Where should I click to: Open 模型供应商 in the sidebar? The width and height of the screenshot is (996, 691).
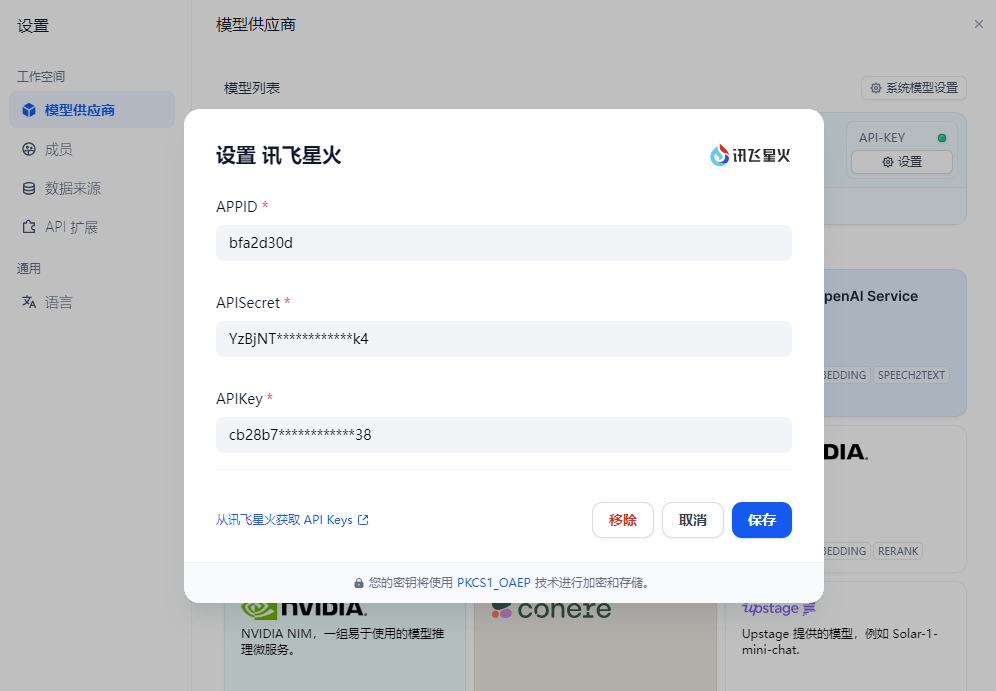(92, 110)
